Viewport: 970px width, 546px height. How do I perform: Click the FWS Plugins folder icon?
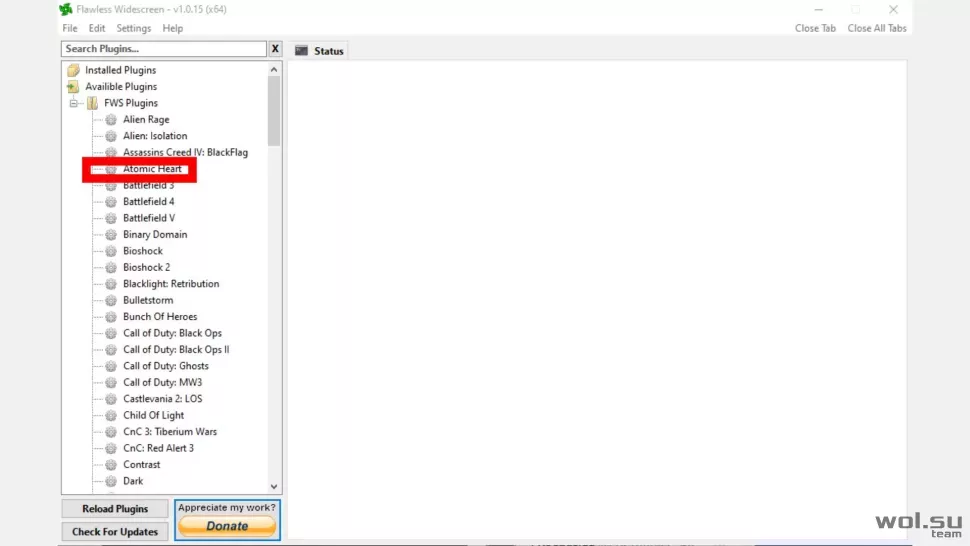[92, 103]
